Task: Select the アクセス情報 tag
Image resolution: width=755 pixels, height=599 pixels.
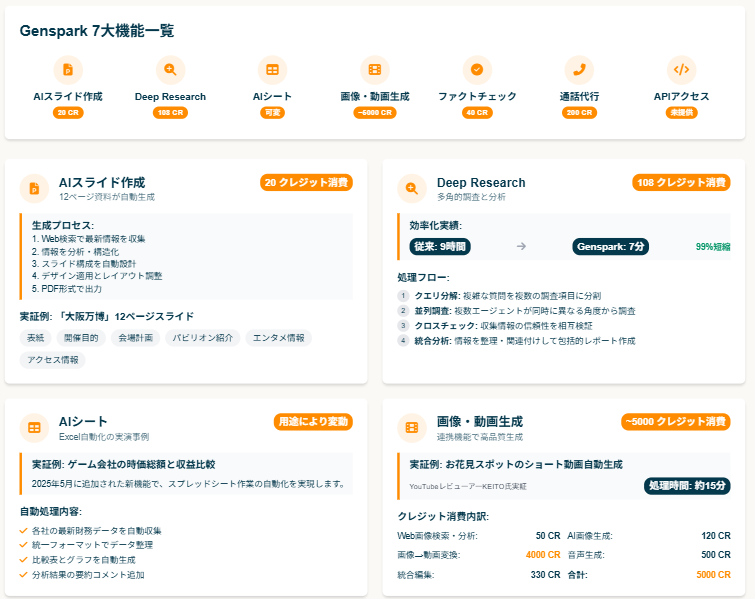Action: [52, 360]
